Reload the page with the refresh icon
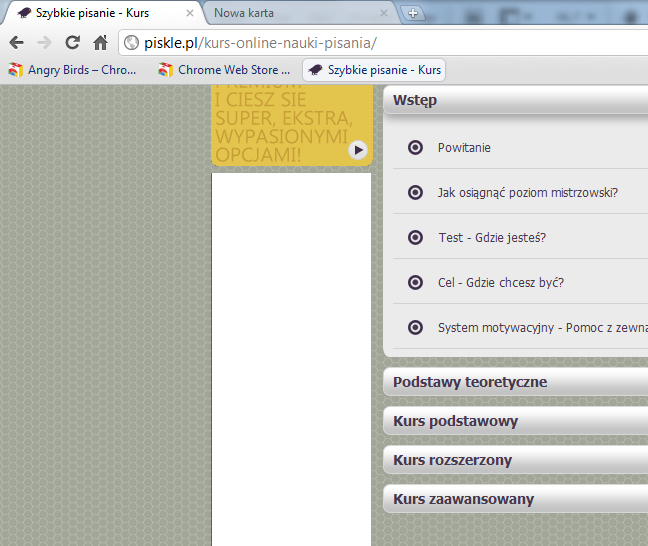This screenshot has width=648, height=546. 72,42
